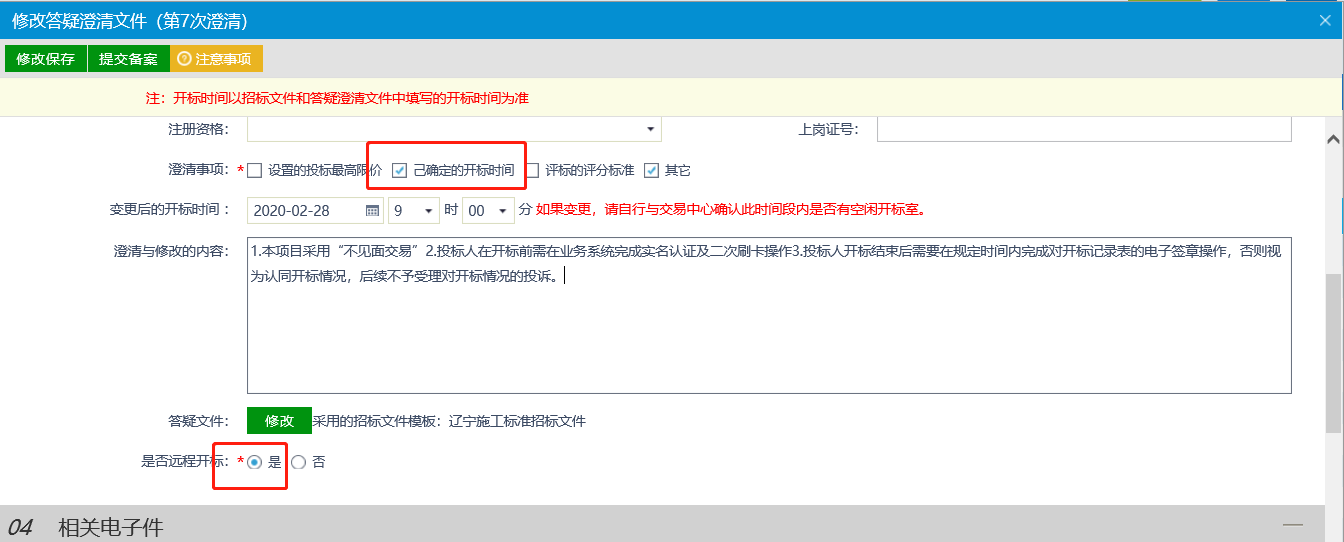Expand the 注册资格 dropdown
The width and height of the screenshot is (1344, 542).
click(650, 130)
